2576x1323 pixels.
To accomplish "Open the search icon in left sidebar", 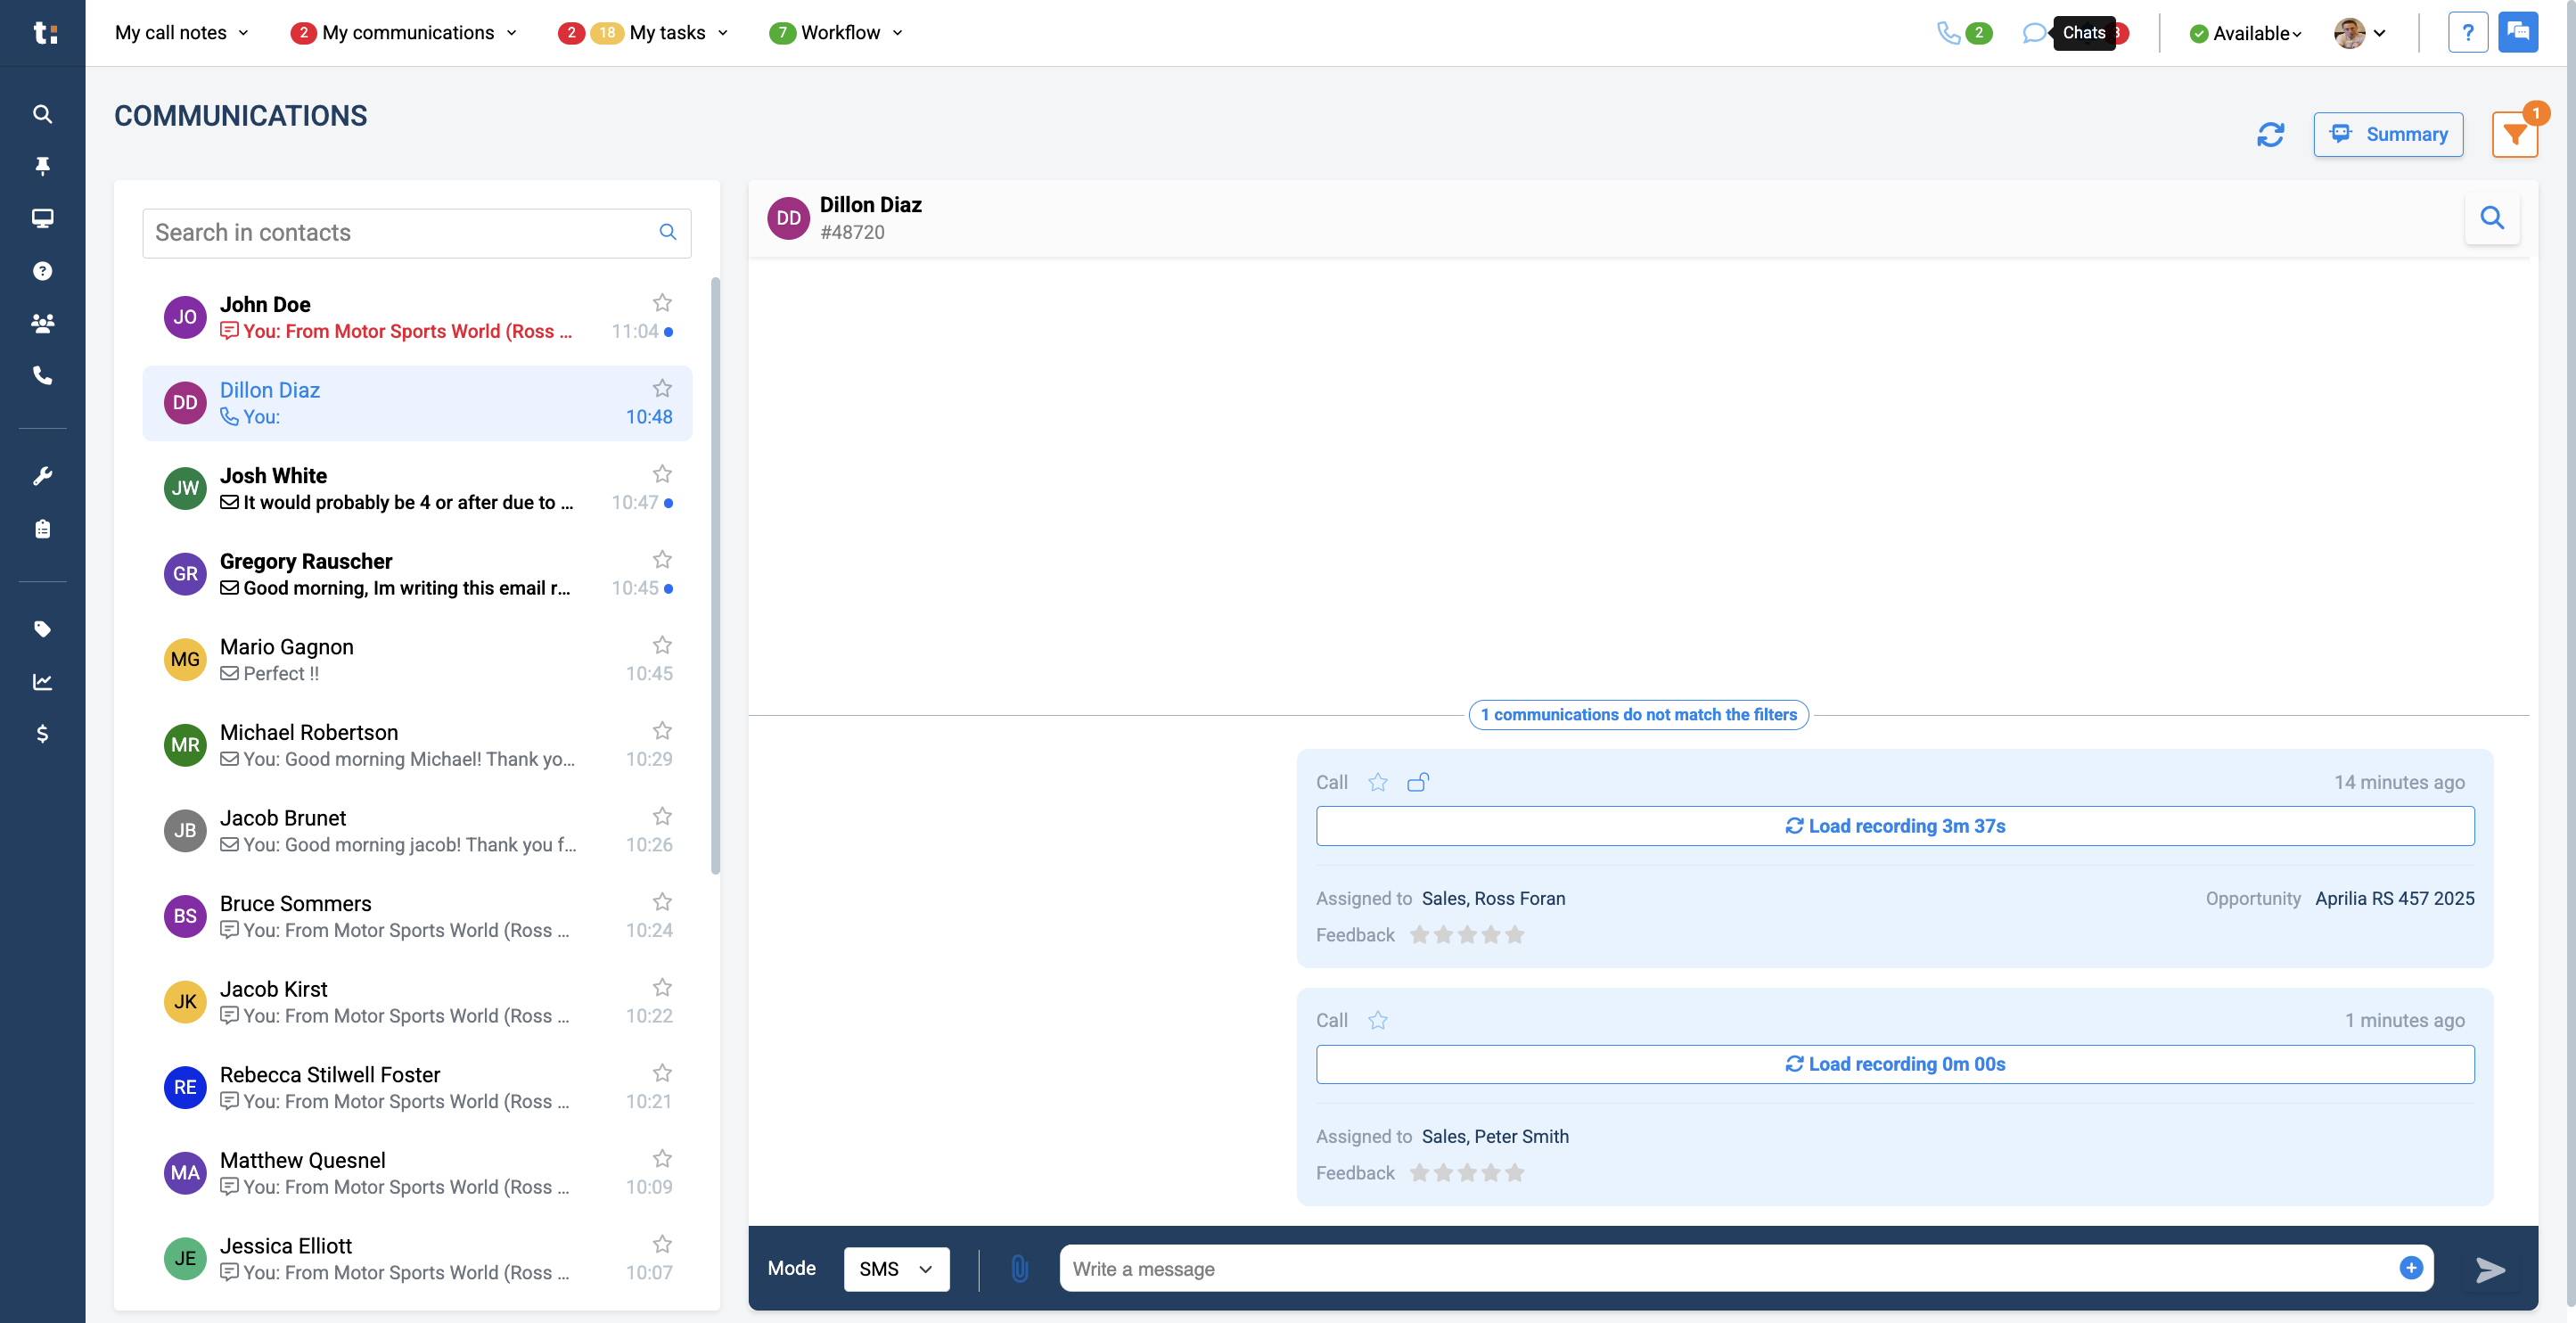I will (x=42, y=114).
